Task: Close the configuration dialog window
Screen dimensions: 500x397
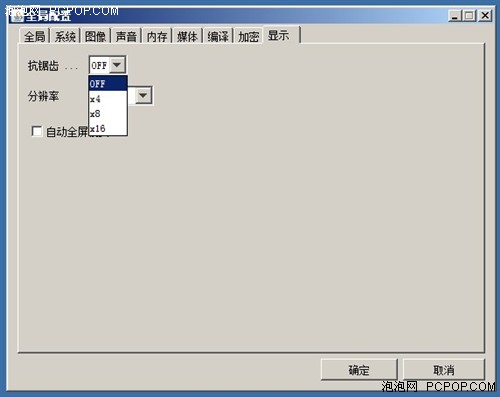Action: [x=485, y=15]
